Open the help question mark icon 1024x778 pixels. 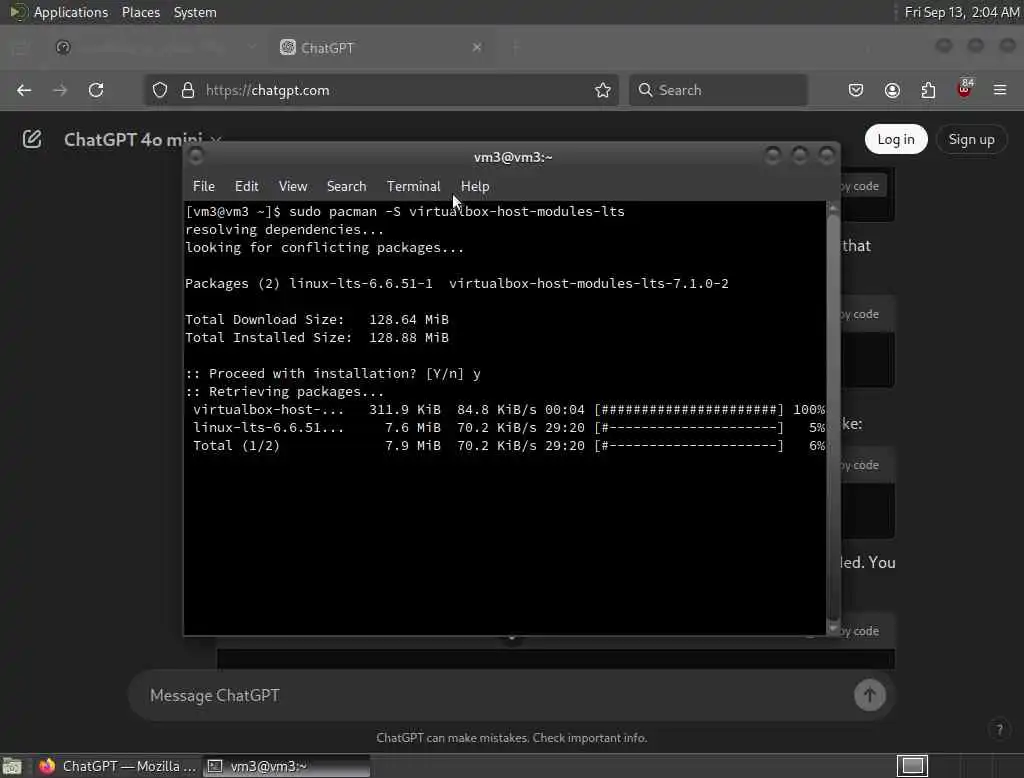coord(999,730)
